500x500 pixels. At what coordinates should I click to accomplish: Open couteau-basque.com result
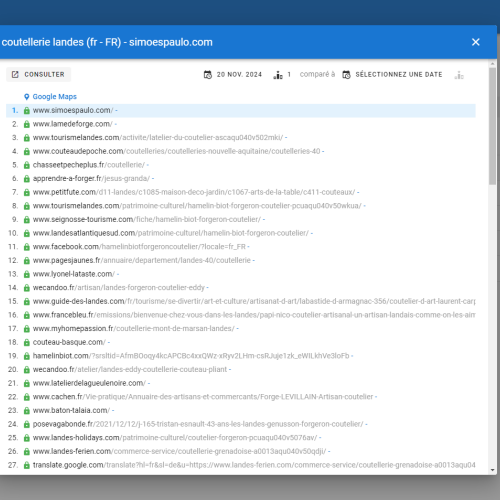69,343
